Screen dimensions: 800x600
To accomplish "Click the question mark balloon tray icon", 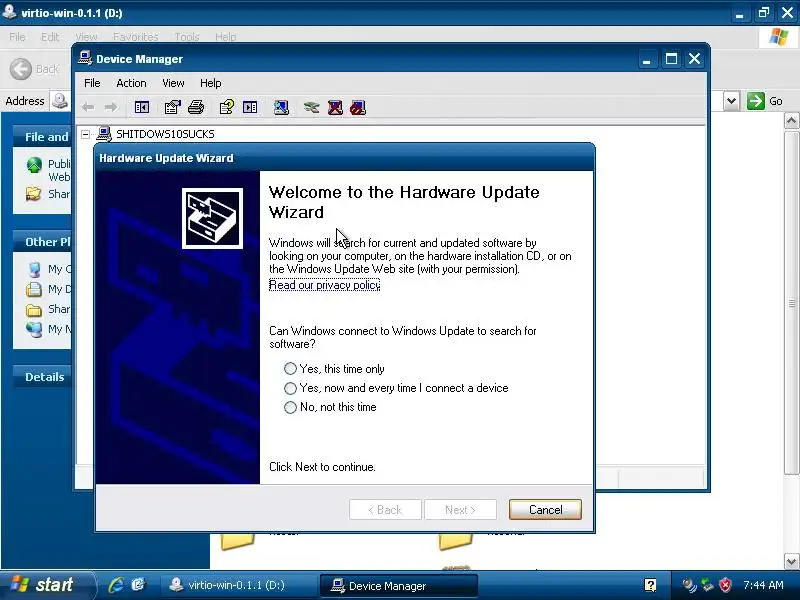I will coord(650,585).
